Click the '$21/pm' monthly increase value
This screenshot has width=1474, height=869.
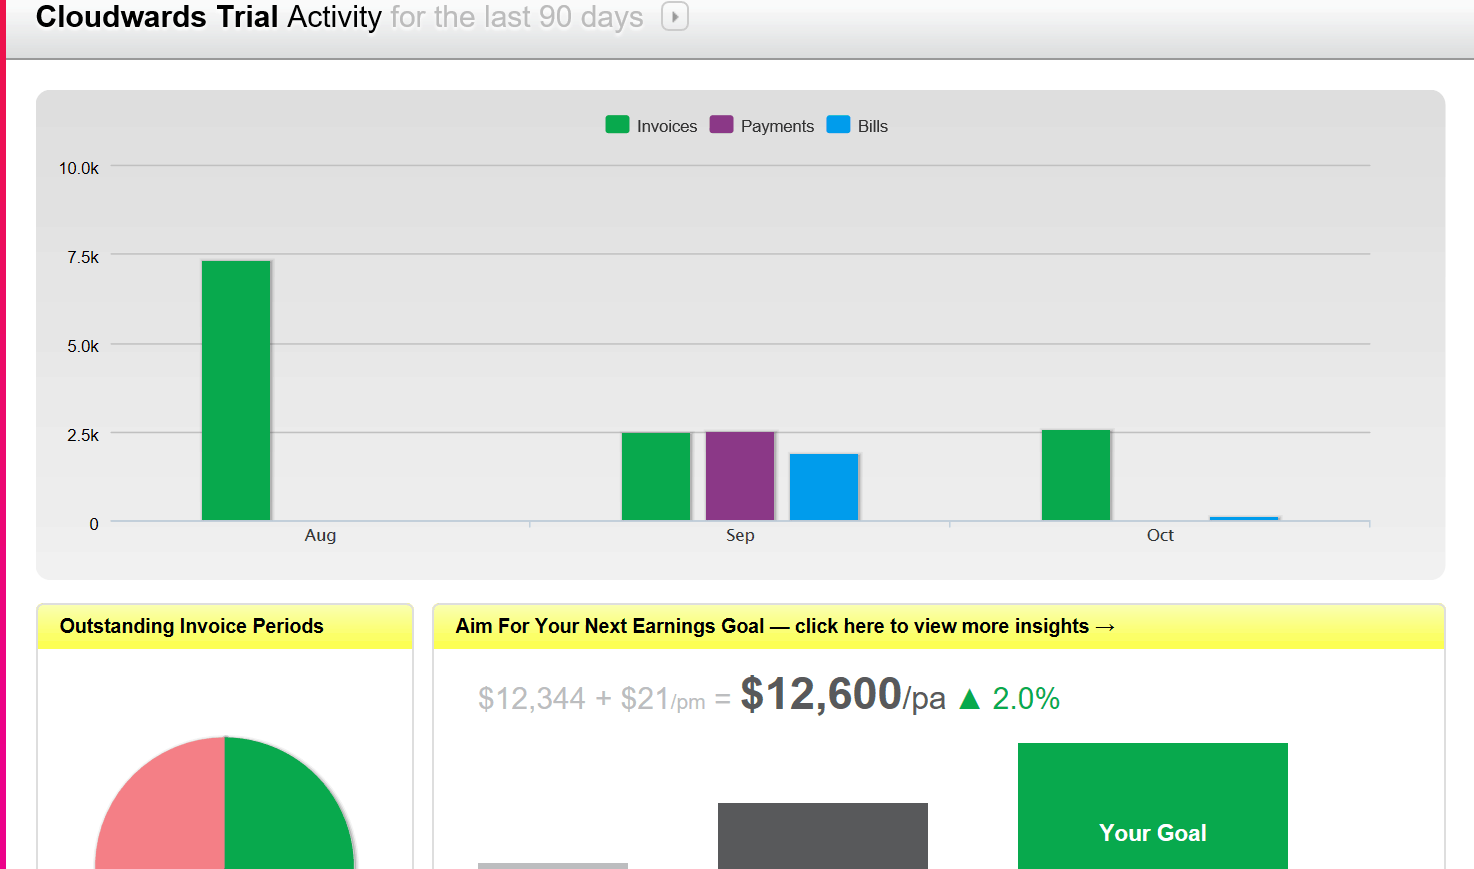point(663,698)
